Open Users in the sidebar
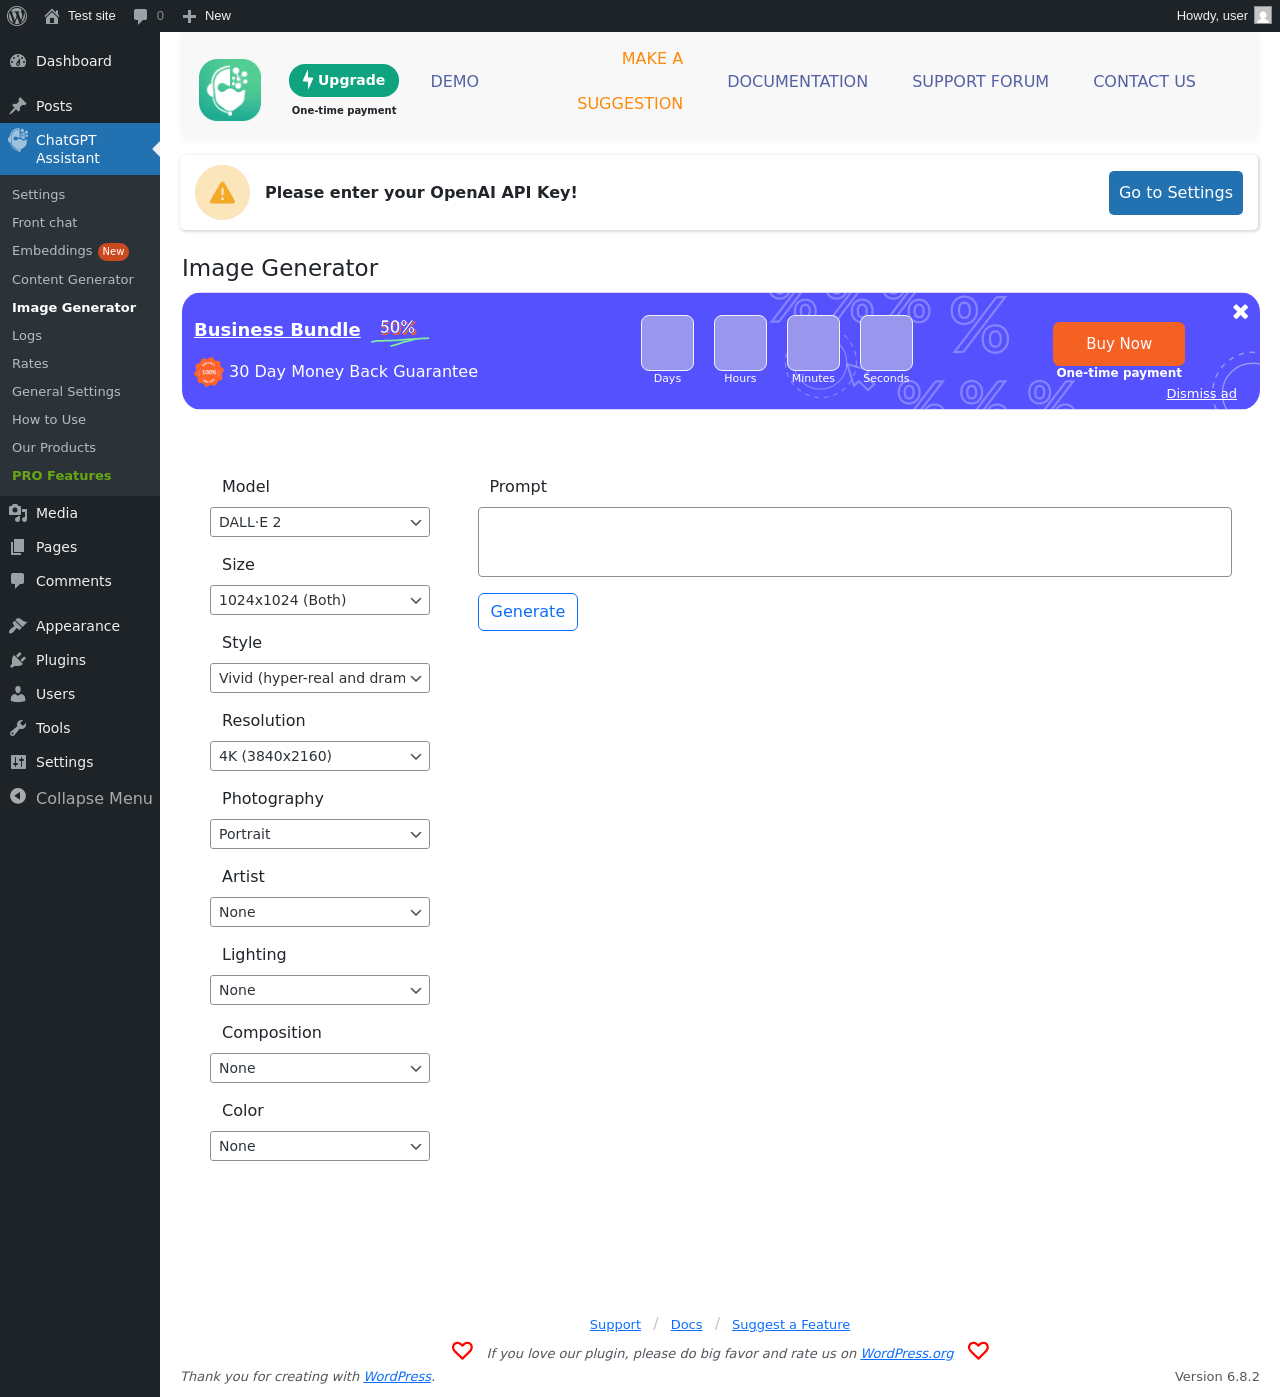 tap(80, 694)
